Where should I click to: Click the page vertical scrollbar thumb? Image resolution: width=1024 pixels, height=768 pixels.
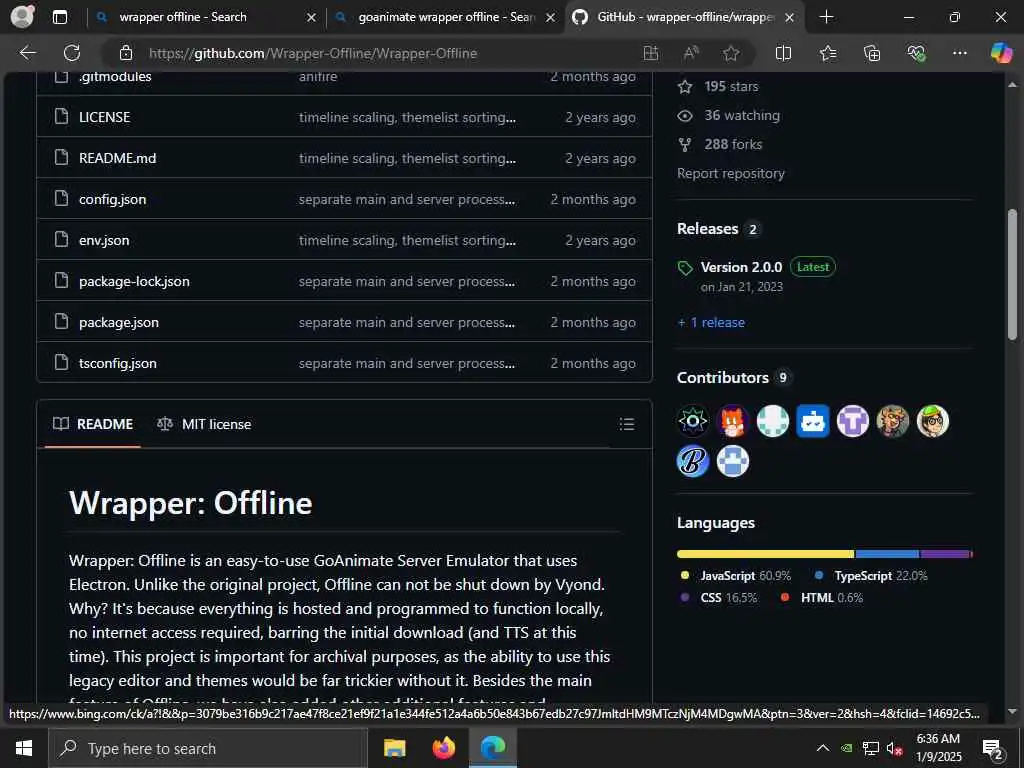tap(1012, 274)
